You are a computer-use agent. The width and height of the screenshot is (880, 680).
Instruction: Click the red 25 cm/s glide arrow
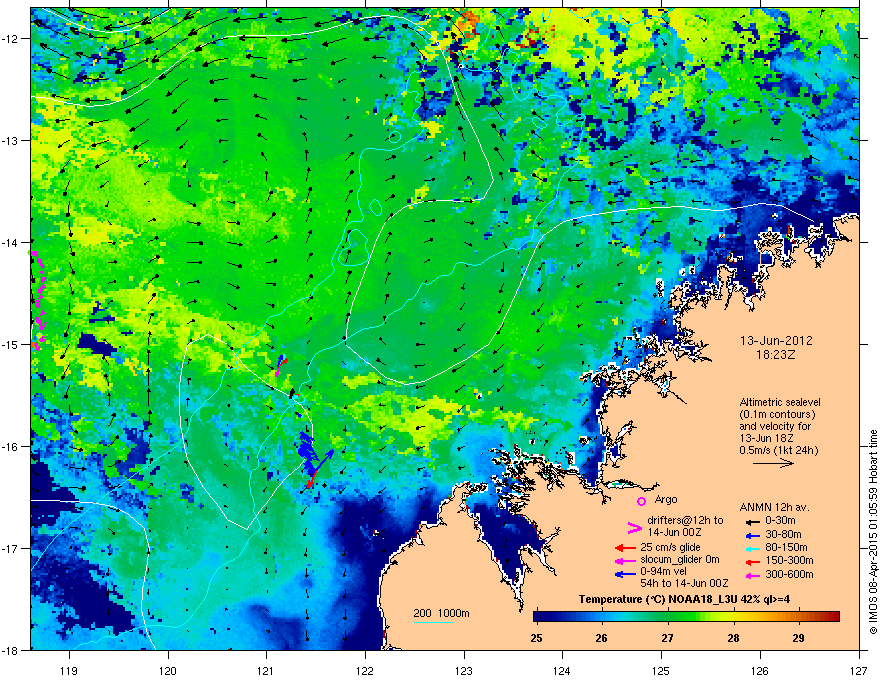pos(626,548)
